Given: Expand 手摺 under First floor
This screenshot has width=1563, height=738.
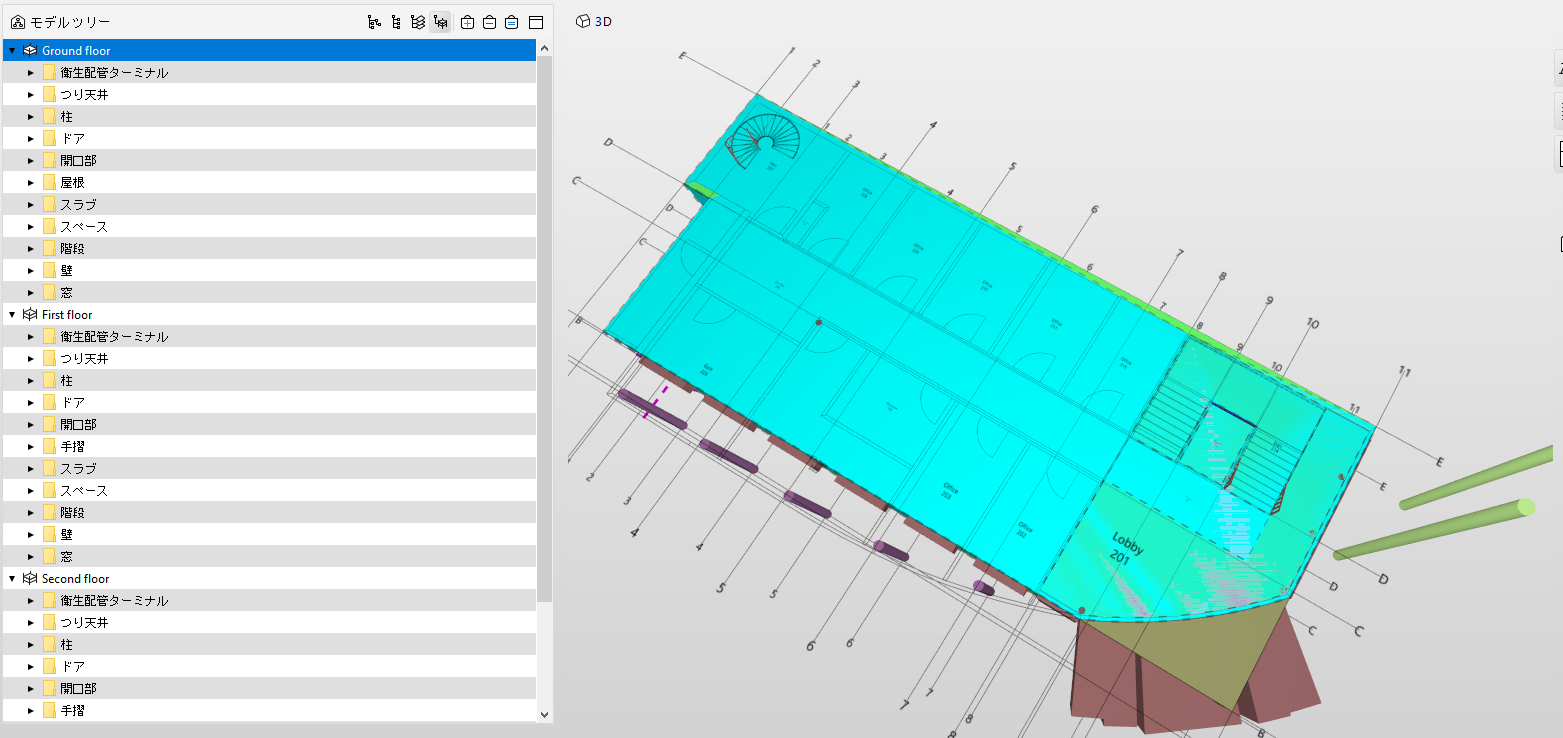Looking at the screenshot, I should [31, 447].
